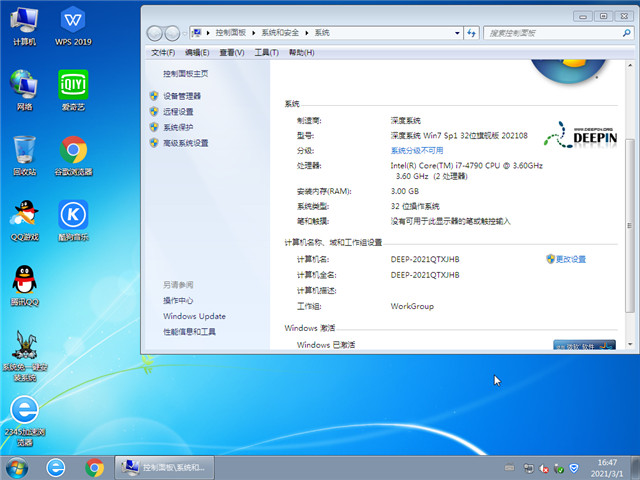640x480 pixels.
Task: Click the WorkGroup value text
Action: [412, 306]
